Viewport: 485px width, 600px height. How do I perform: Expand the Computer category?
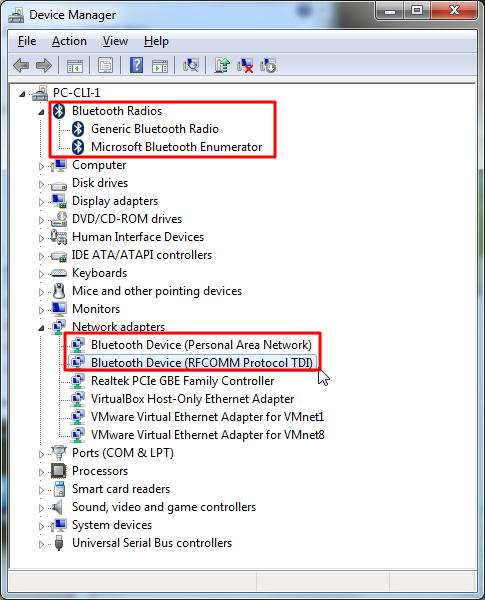click(x=41, y=166)
